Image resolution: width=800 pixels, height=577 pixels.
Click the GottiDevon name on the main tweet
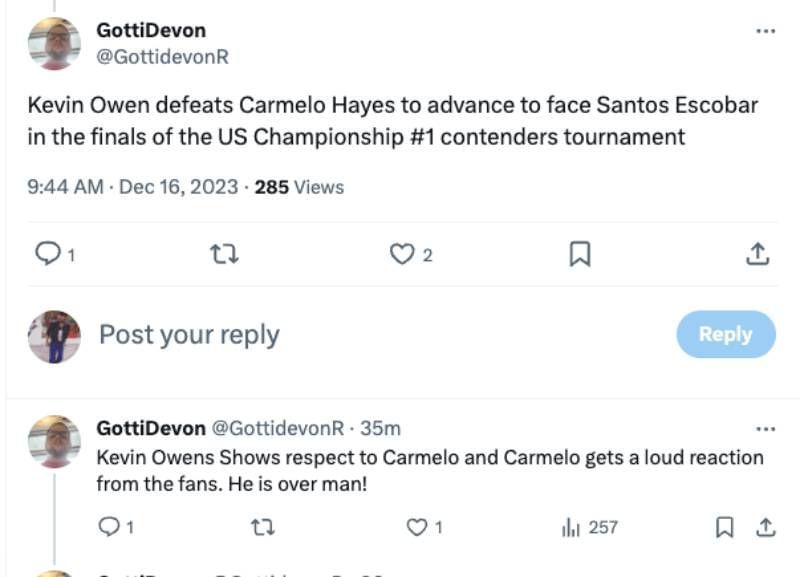pyautogui.click(x=151, y=31)
